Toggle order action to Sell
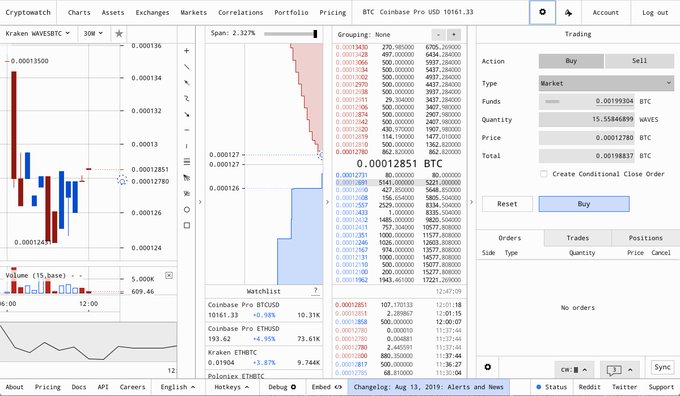The height and width of the screenshot is (396, 680). tap(639, 61)
